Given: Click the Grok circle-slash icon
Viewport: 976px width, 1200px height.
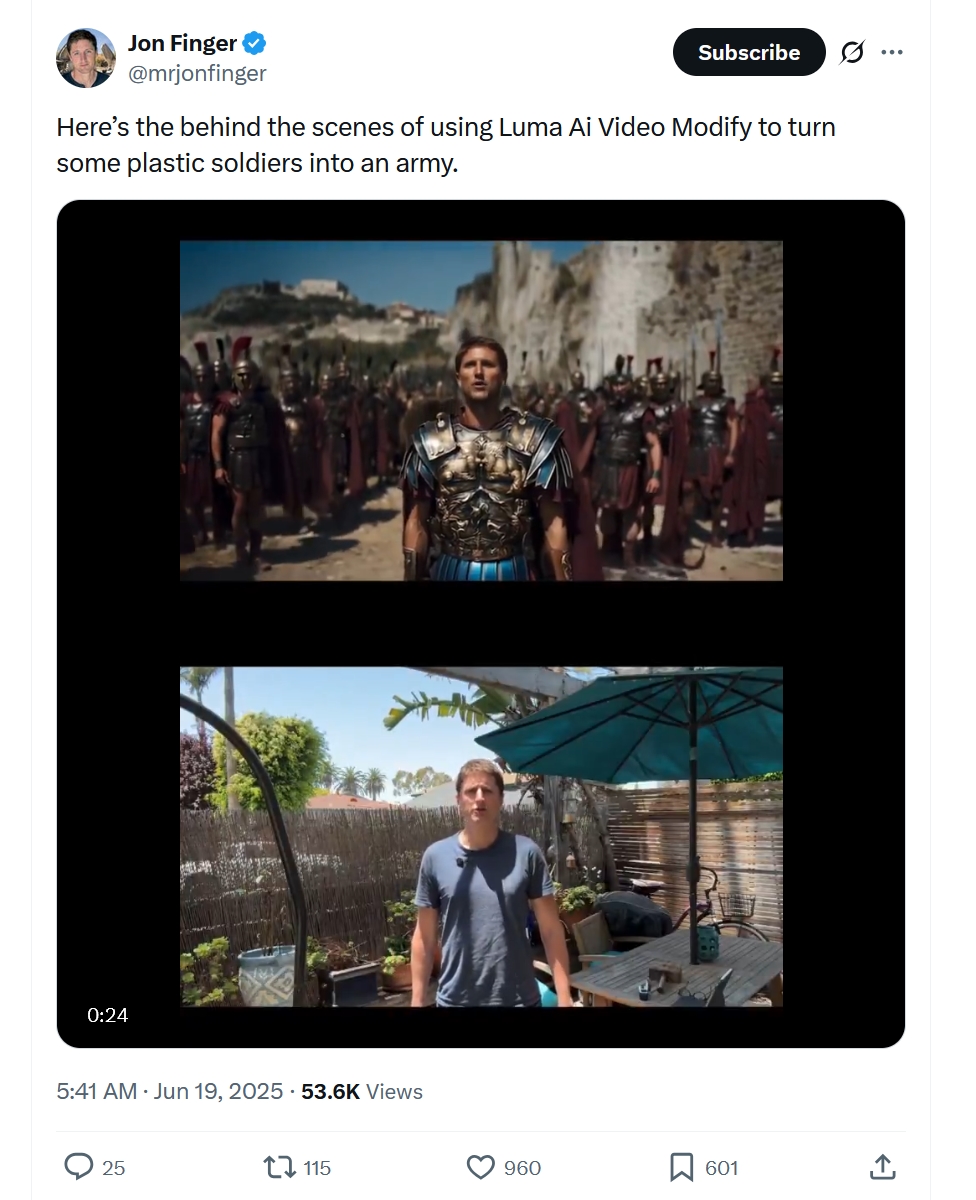Looking at the screenshot, I should pos(852,52).
